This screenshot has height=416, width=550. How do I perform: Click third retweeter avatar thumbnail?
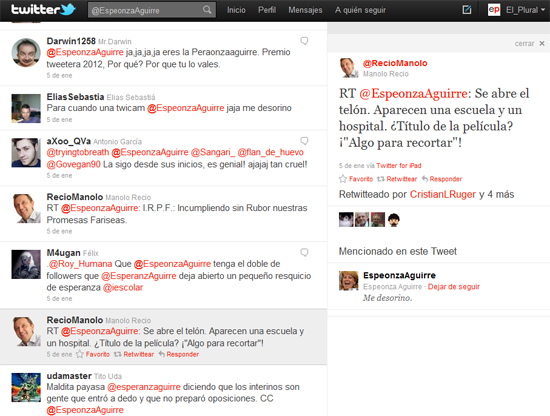pyautogui.click(x=378, y=220)
